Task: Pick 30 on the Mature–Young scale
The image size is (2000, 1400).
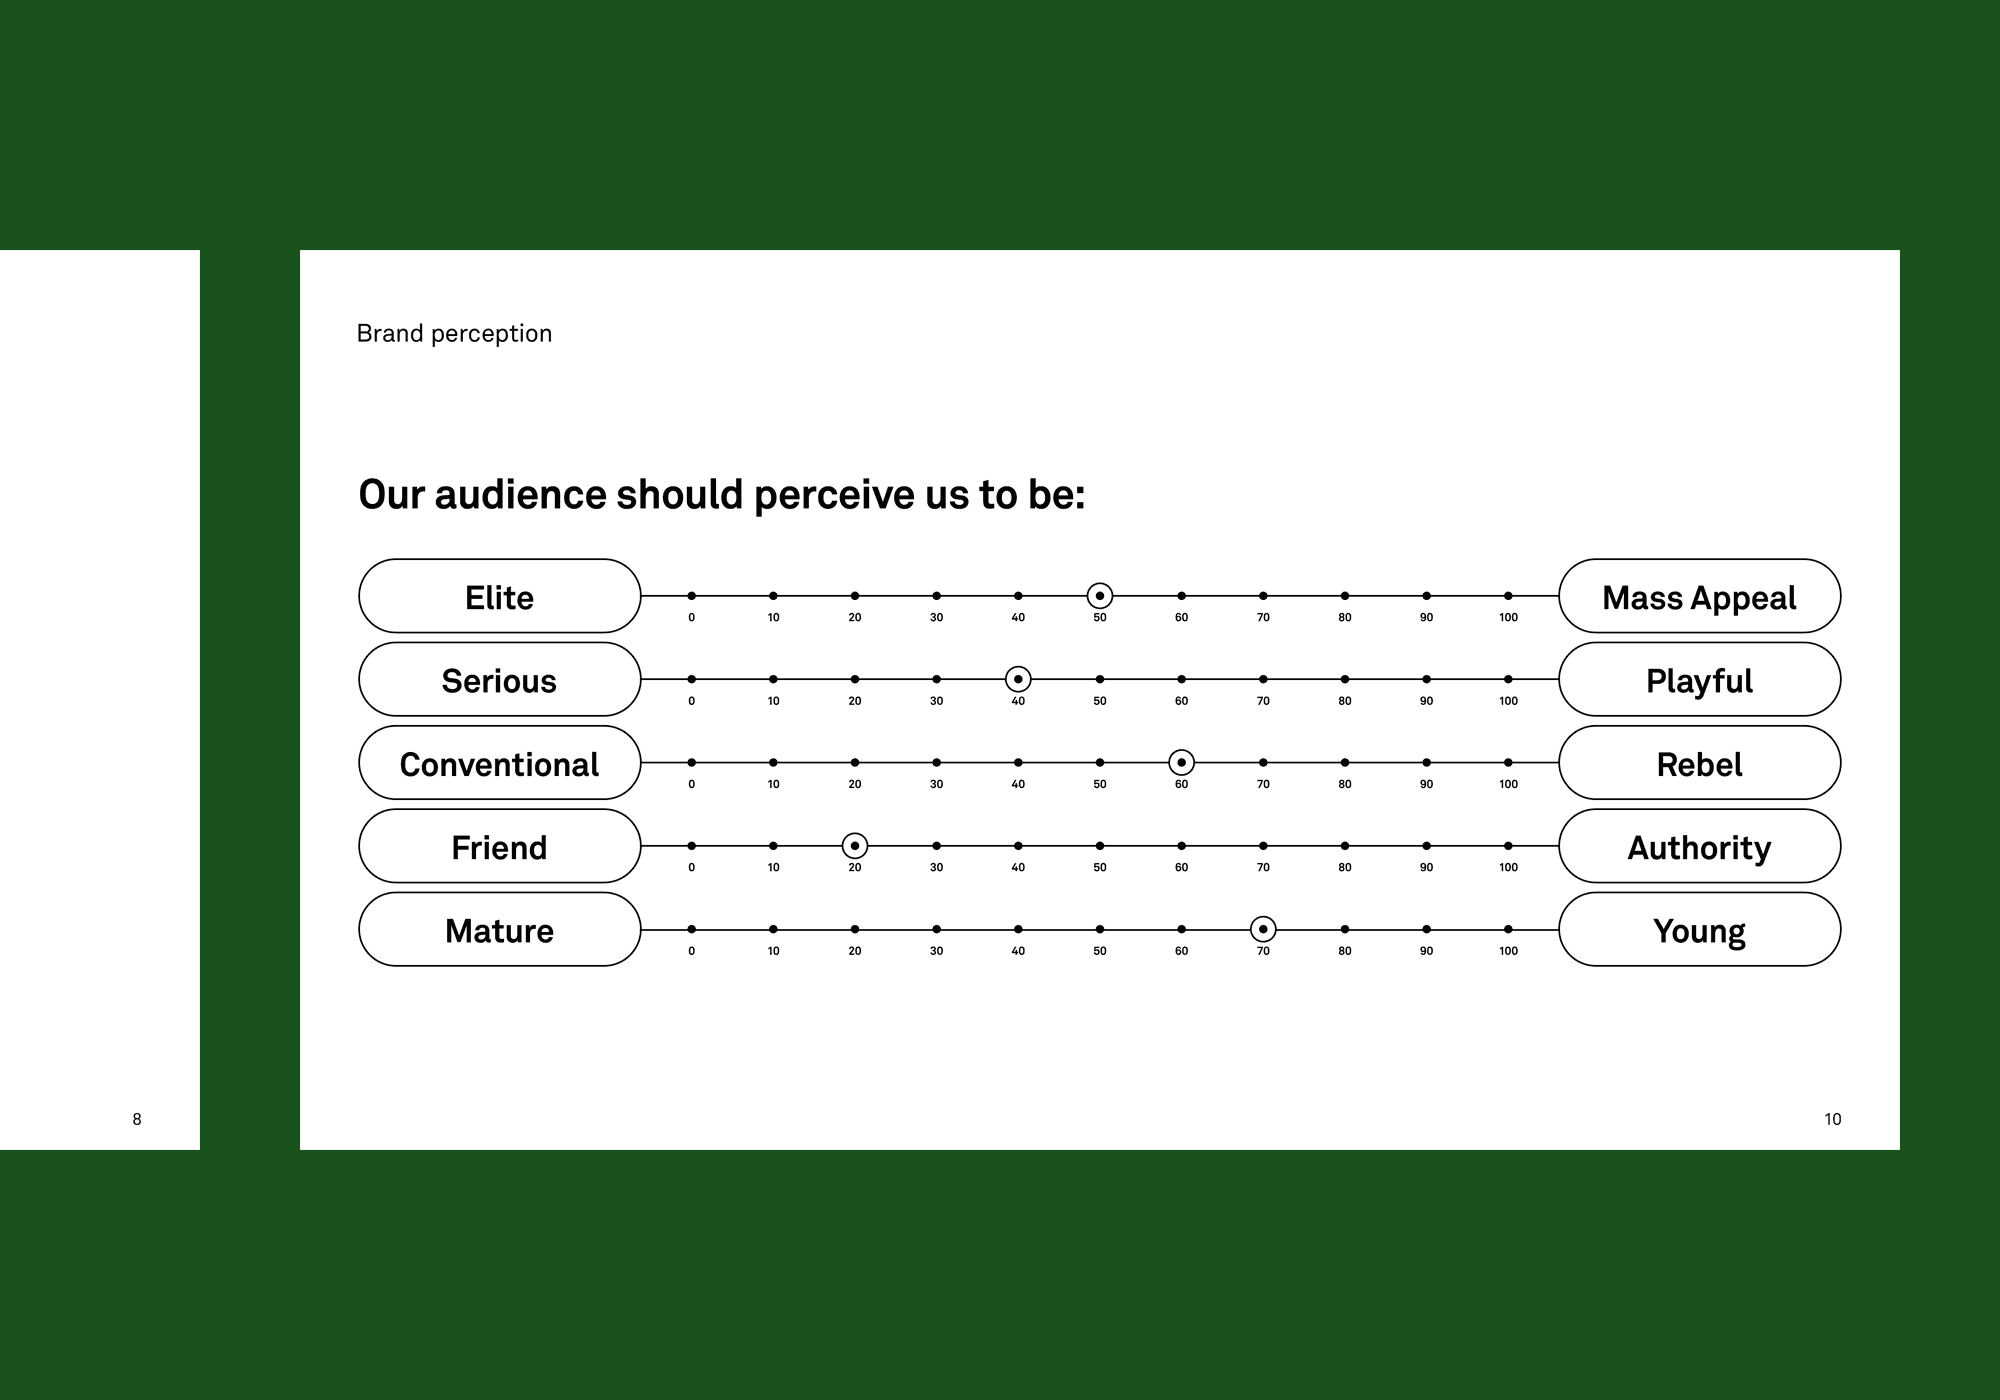Action: 936,930
